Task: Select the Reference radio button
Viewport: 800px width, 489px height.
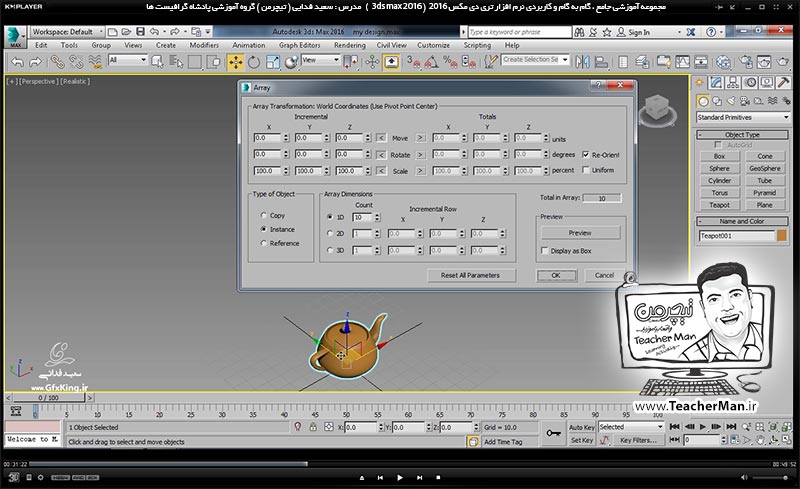Action: (x=263, y=243)
